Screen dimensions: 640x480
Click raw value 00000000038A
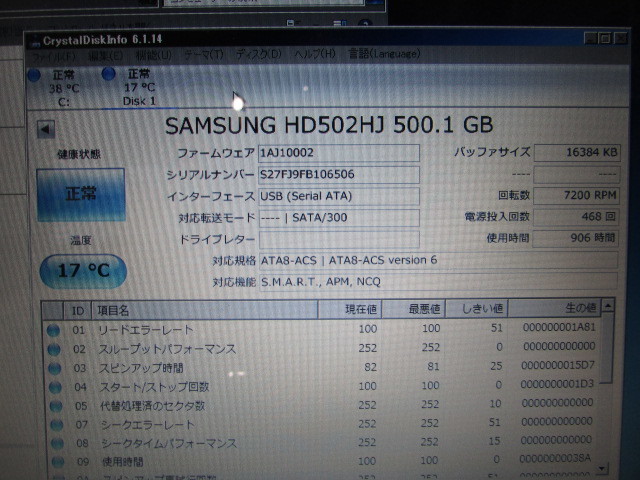tap(555, 459)
